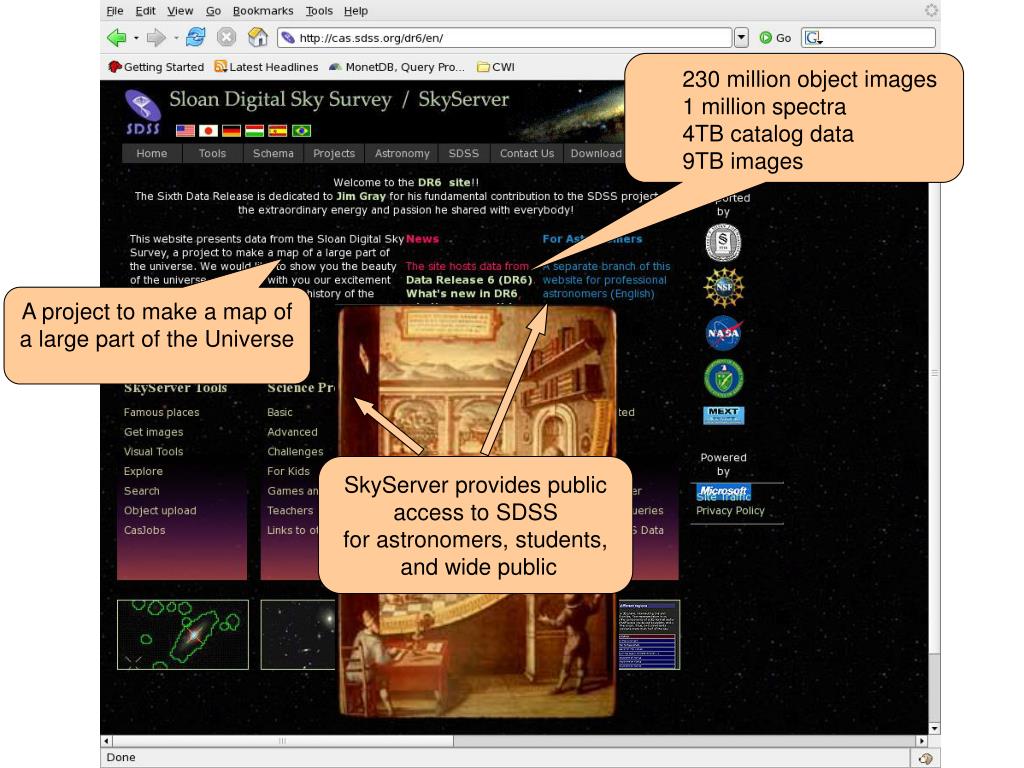Image resolution: width=1024 pixels, height=768 pixels.
Task: Open the Forward button history dropdown arrow
Action: (x=176, y=38)
